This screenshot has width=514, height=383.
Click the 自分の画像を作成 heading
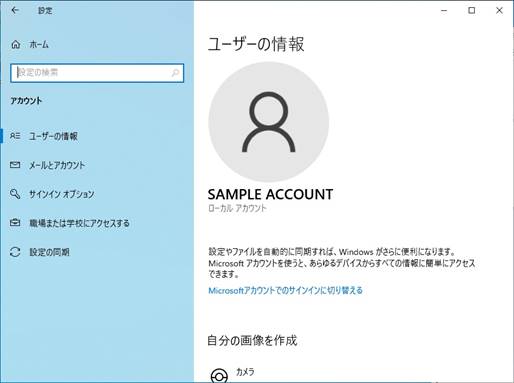(x=252, y=340)
